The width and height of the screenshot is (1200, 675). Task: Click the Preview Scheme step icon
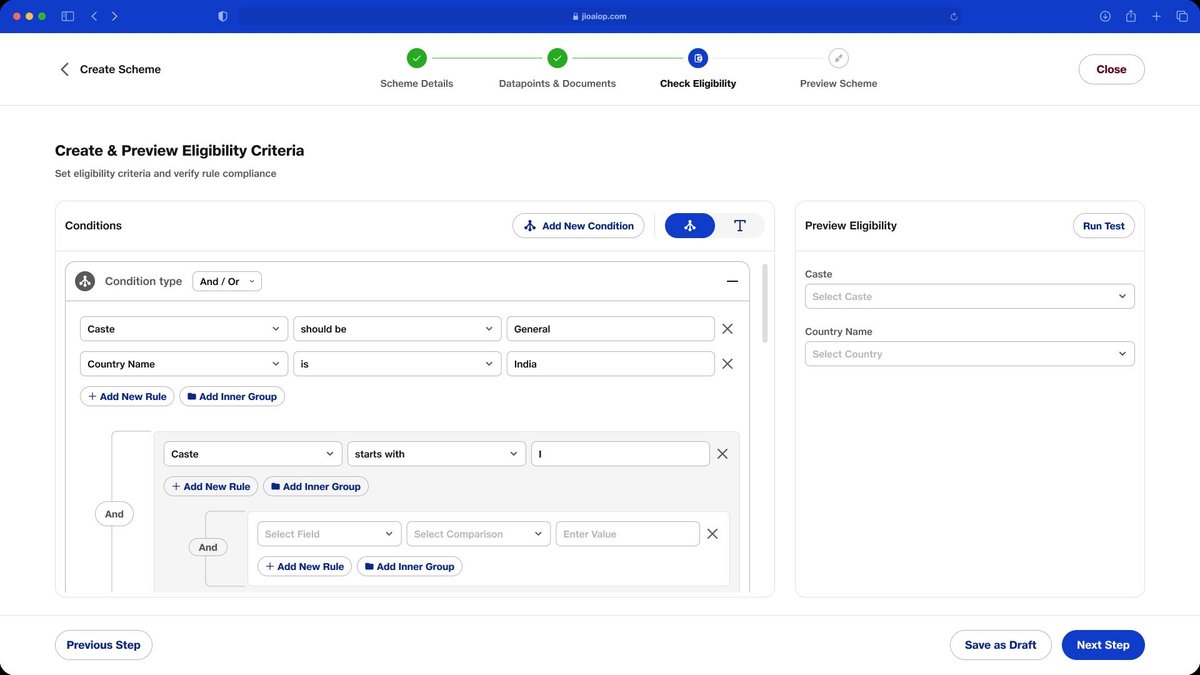pyautogui.click(x=838, y=58)
